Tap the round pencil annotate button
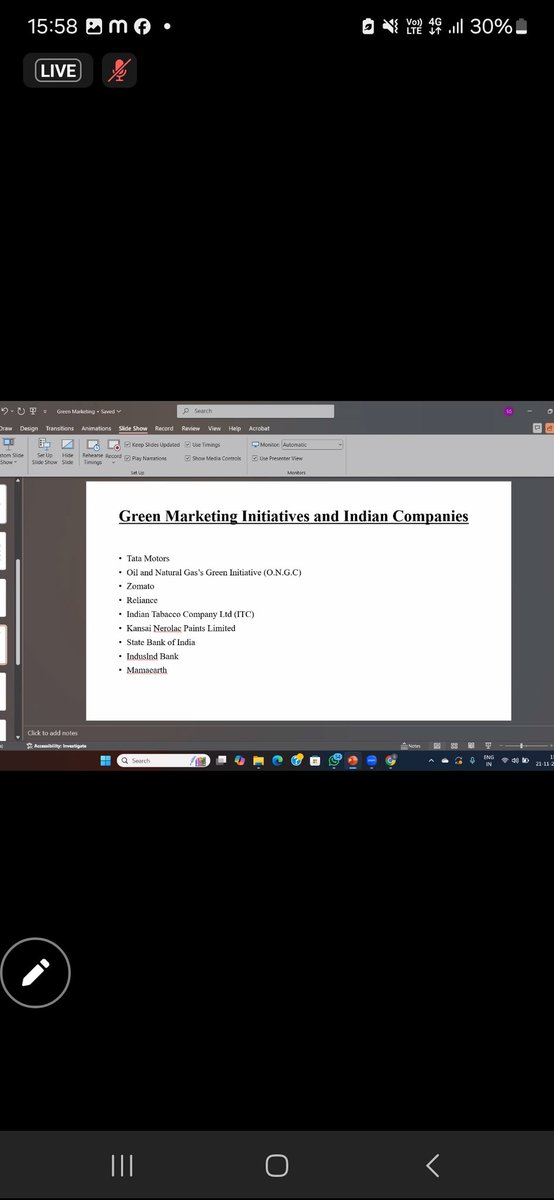This screenshot has width=554, height=1200. [35, 972]
